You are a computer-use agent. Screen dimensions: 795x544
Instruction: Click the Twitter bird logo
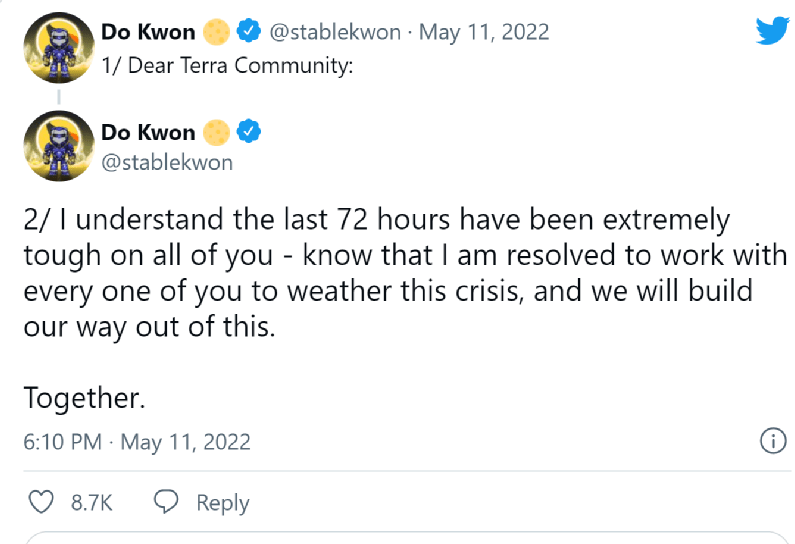point(771,30)
